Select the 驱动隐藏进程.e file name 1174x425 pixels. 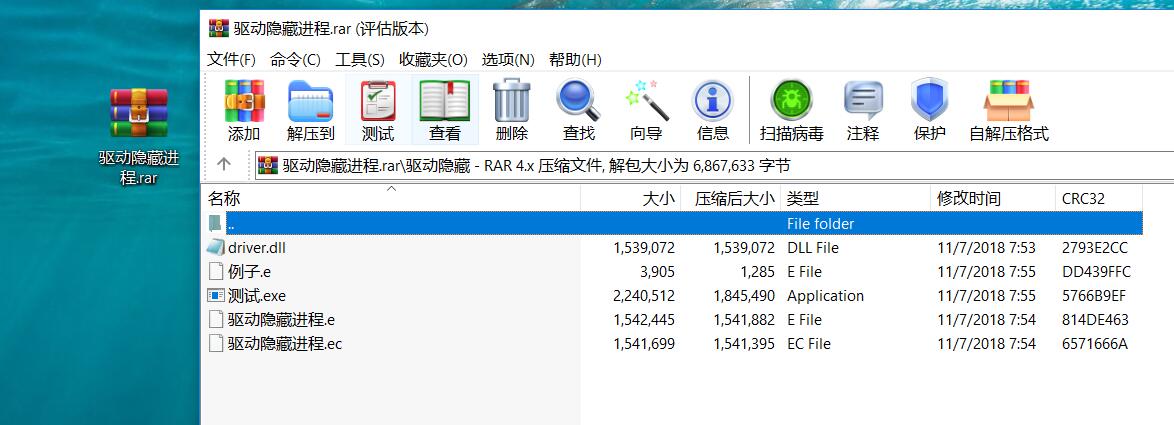click(281, 319)
